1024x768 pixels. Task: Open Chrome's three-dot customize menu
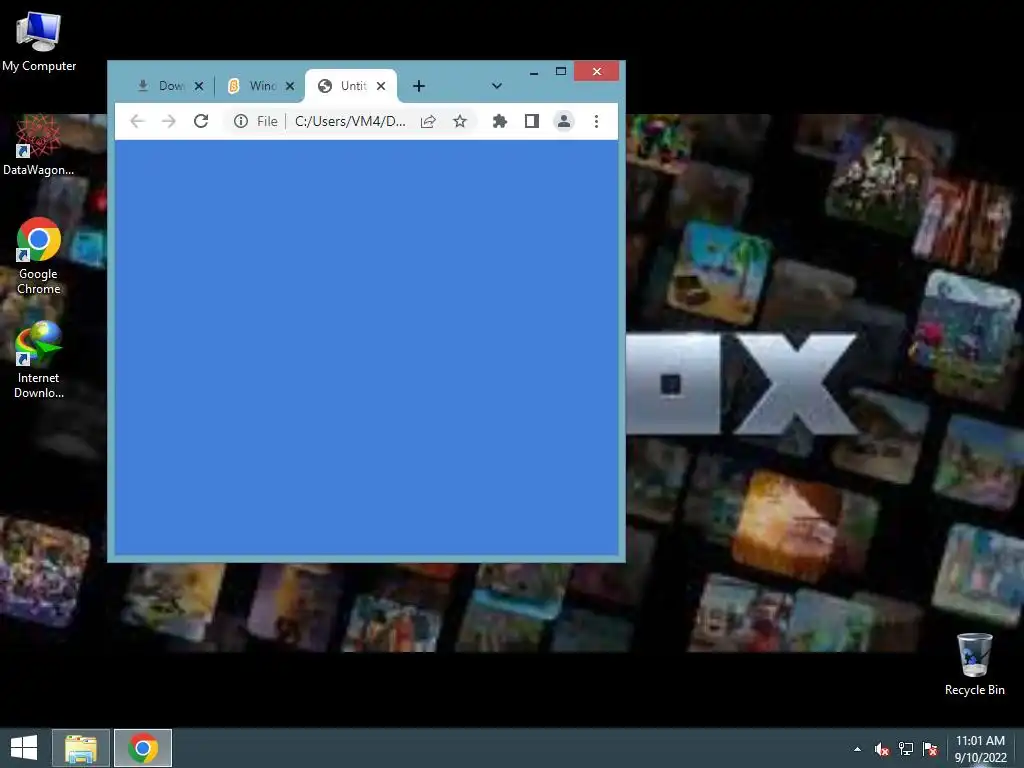596,121
